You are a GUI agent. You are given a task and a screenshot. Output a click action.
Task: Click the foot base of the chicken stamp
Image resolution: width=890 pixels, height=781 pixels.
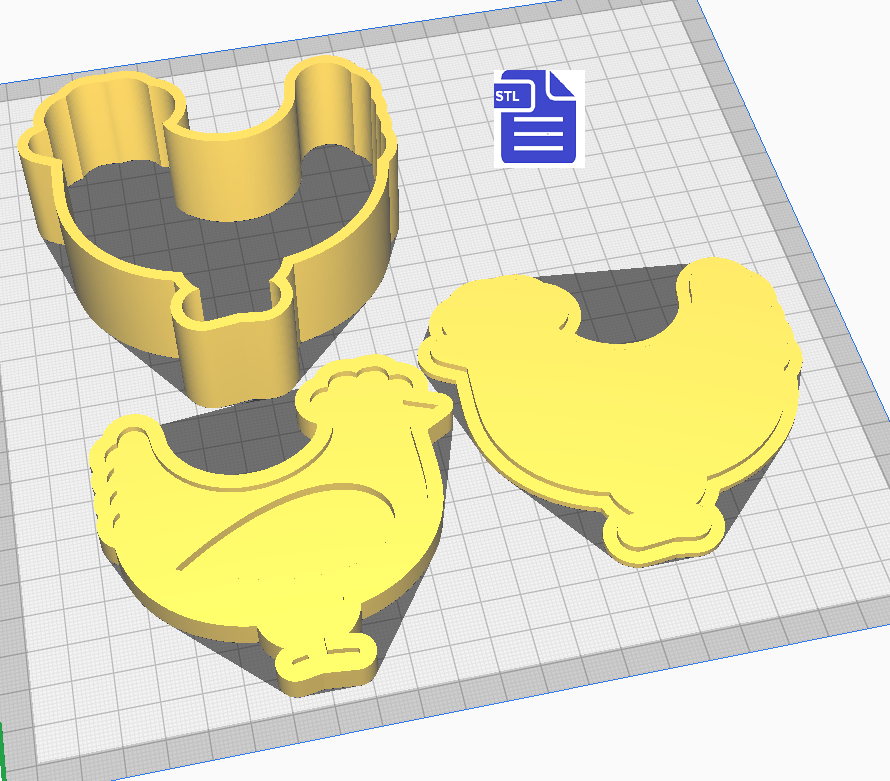[320, 660]
